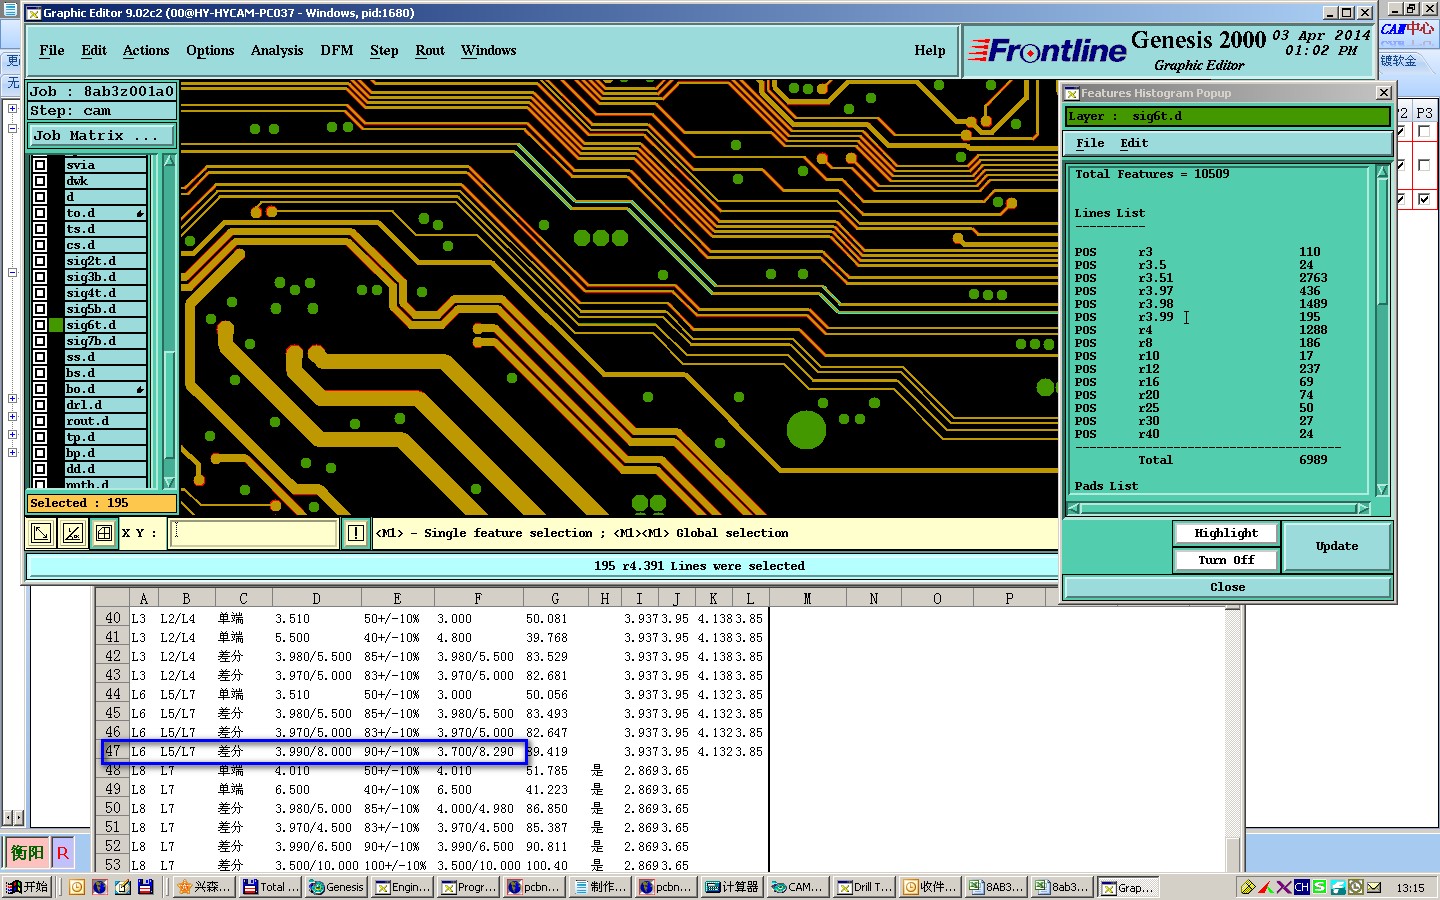Open the DFM menu
Screen dimensions: 1440x900
pyautogui.click(x=336, y=51)
